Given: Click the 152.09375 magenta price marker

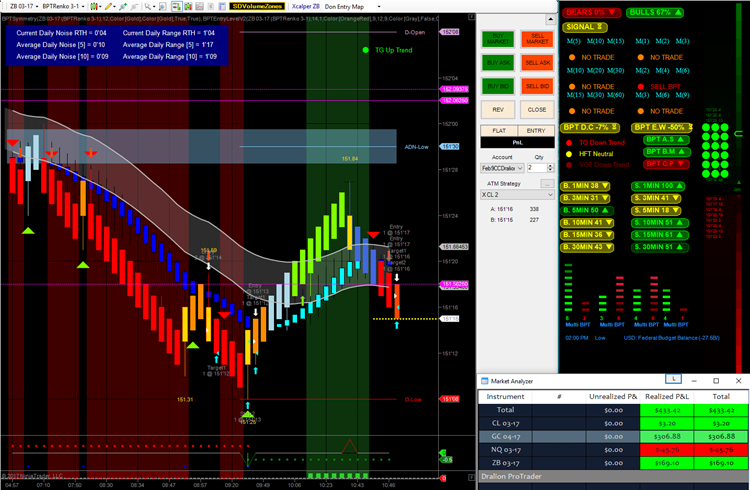Looking at the screenshot, I should [454, 89].
